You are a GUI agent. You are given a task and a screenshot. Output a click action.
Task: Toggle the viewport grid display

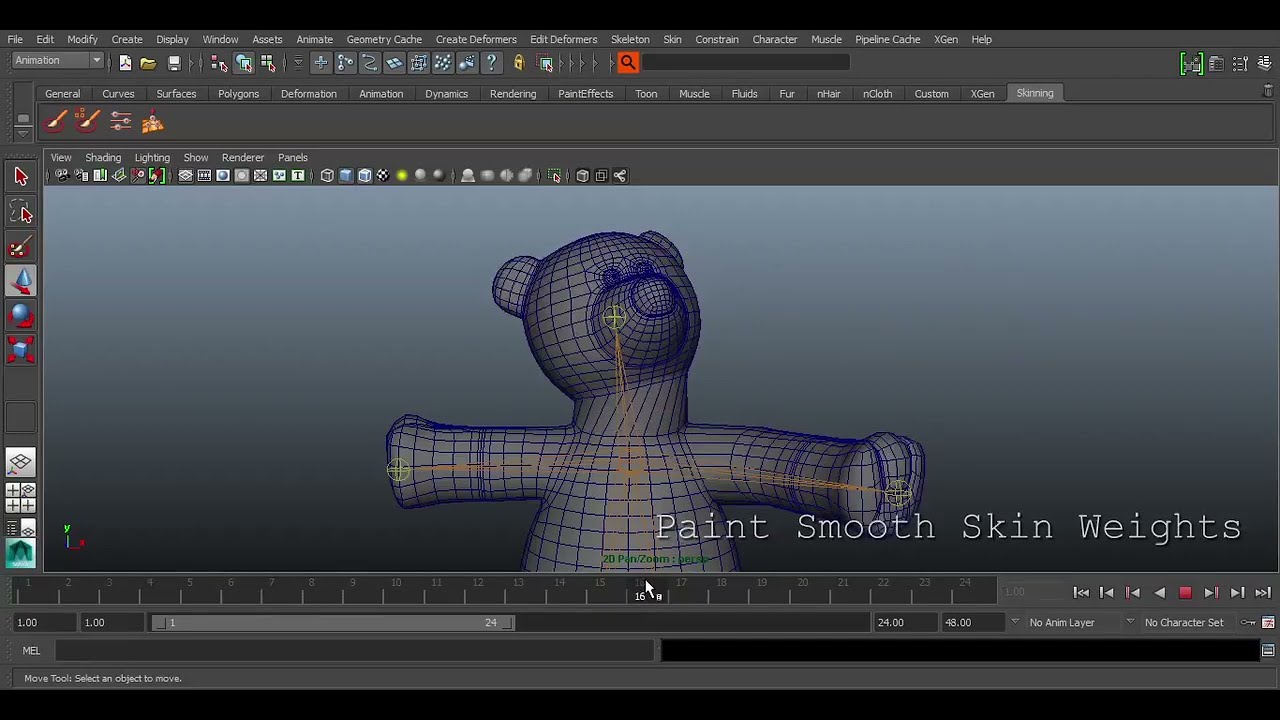(x=186, y=176)
